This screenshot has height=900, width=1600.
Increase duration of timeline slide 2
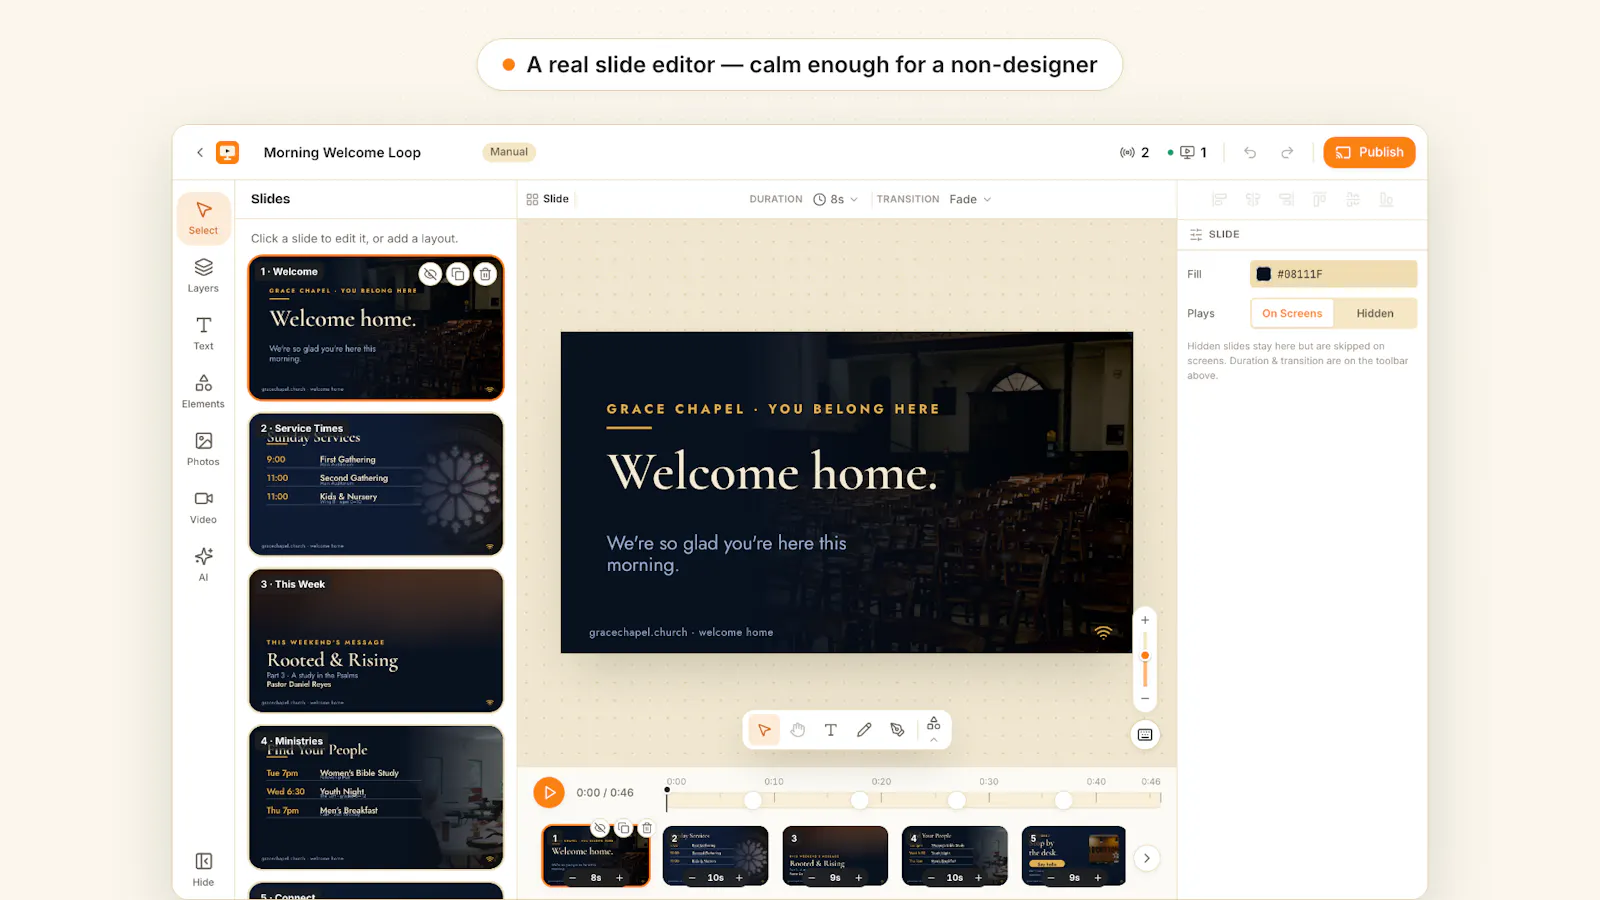pos(739,878)
